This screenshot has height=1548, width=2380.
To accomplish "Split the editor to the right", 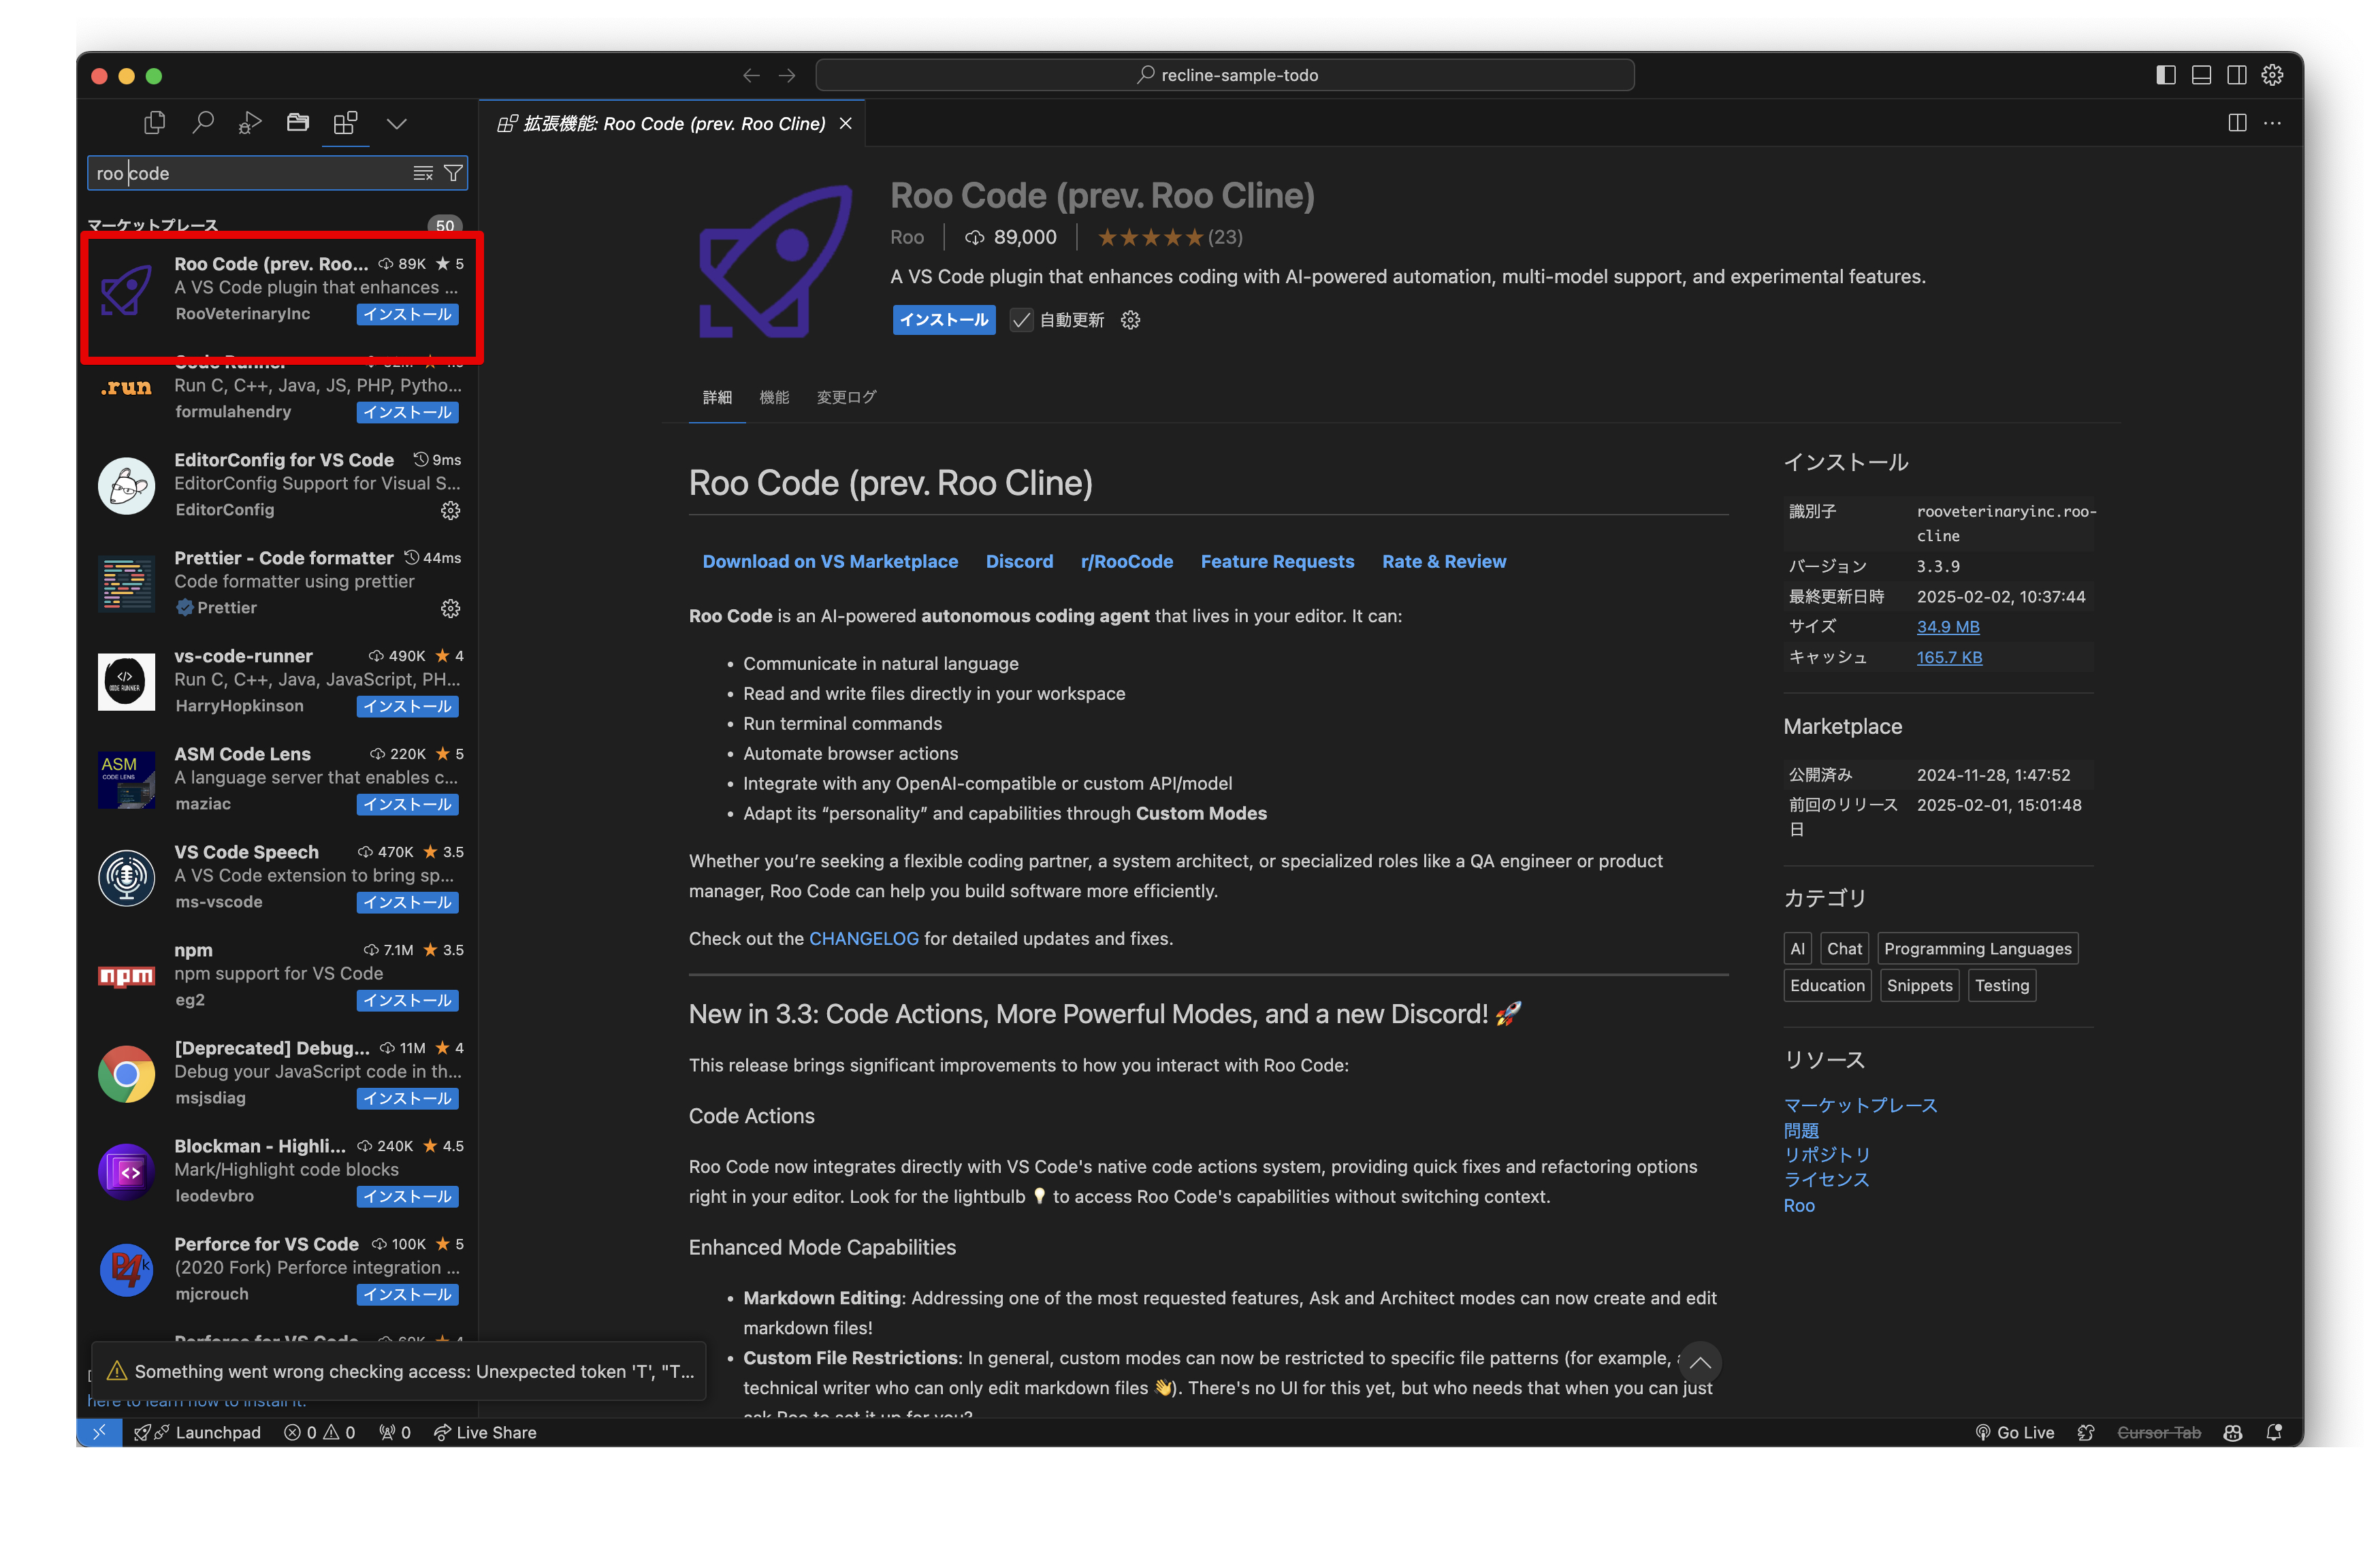I will tap(2238, 123).
